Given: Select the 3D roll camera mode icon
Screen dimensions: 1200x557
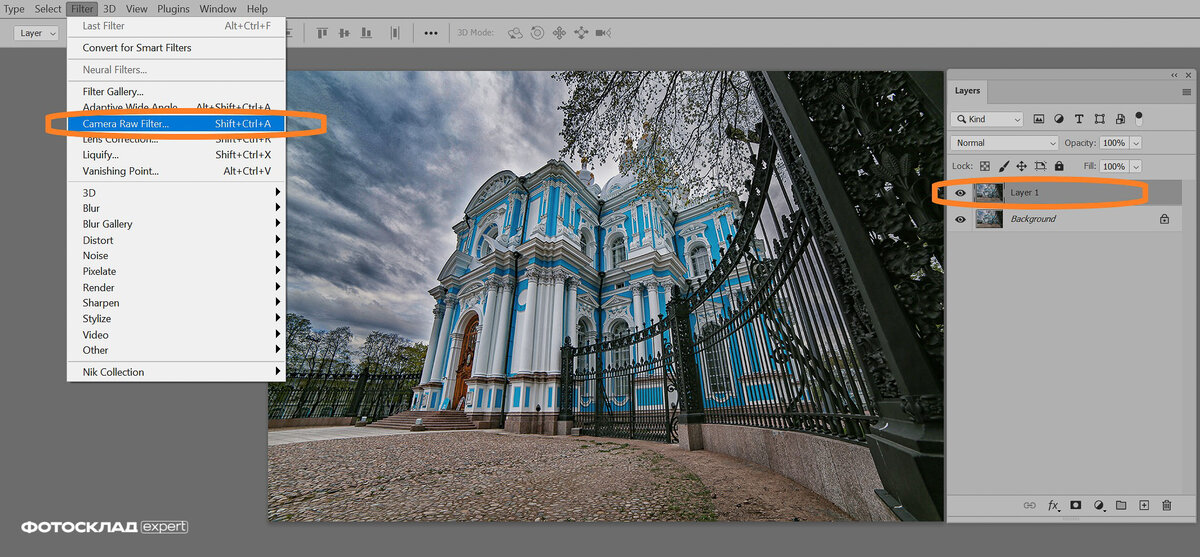Looking at the screenshot, I should [x=538, y=33].
